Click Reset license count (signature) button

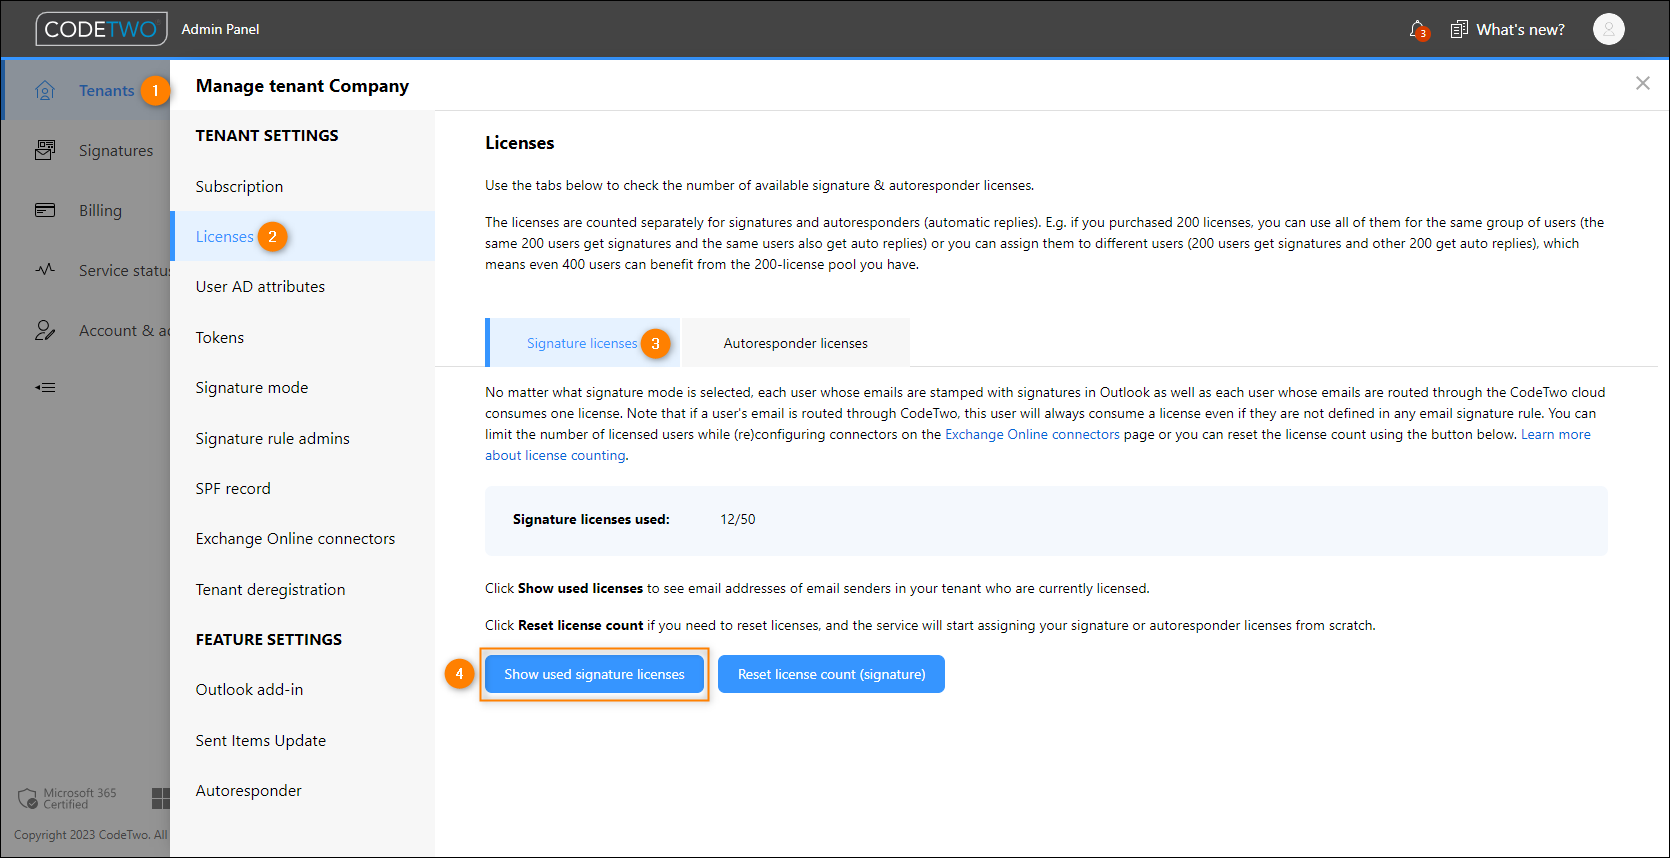point(831,674)
